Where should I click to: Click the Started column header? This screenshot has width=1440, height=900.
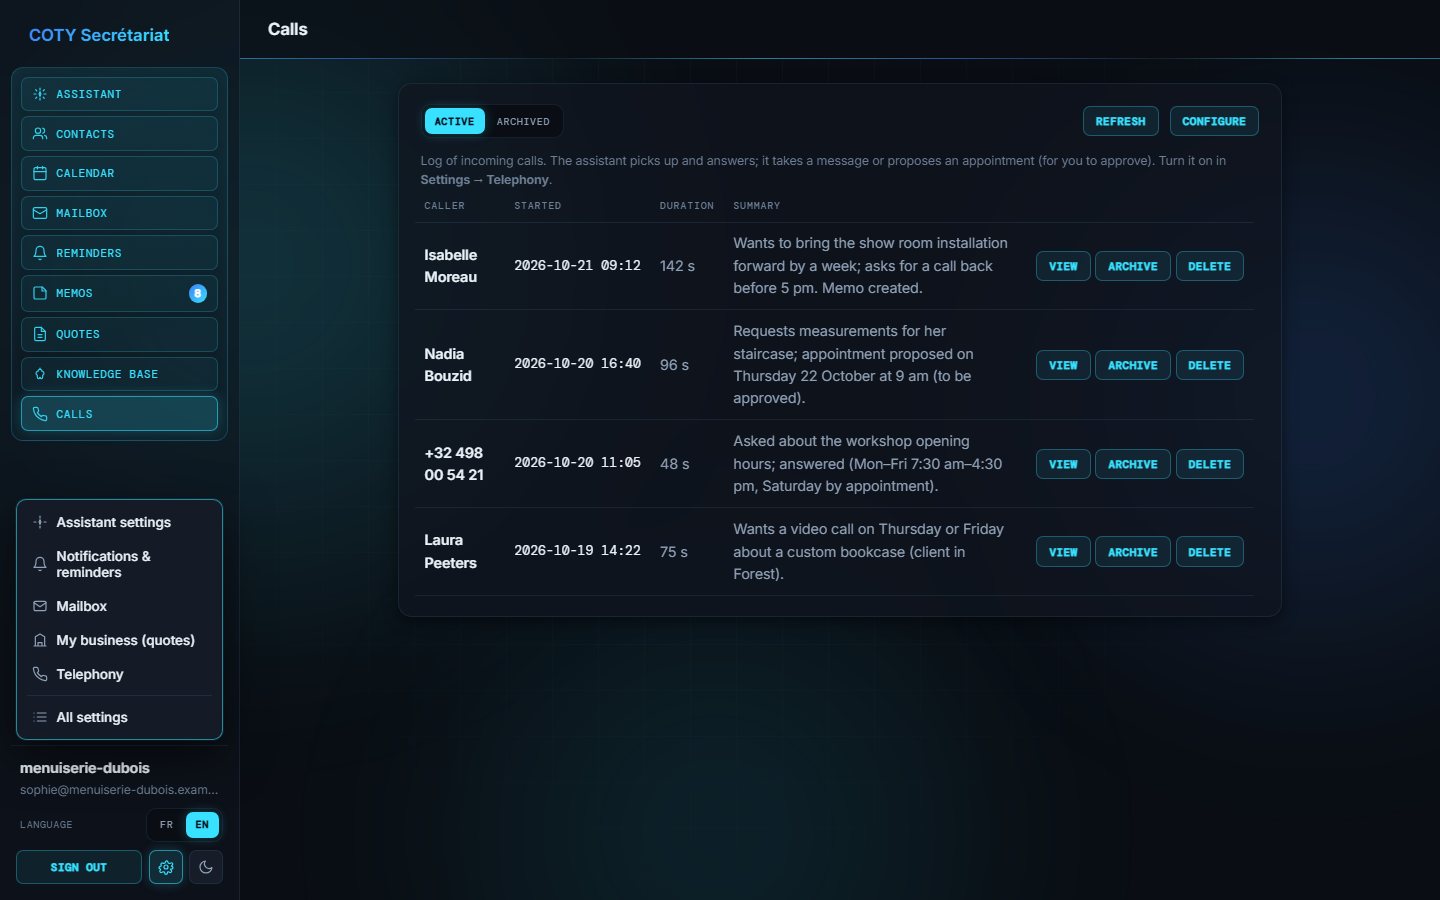coord(538,206)
